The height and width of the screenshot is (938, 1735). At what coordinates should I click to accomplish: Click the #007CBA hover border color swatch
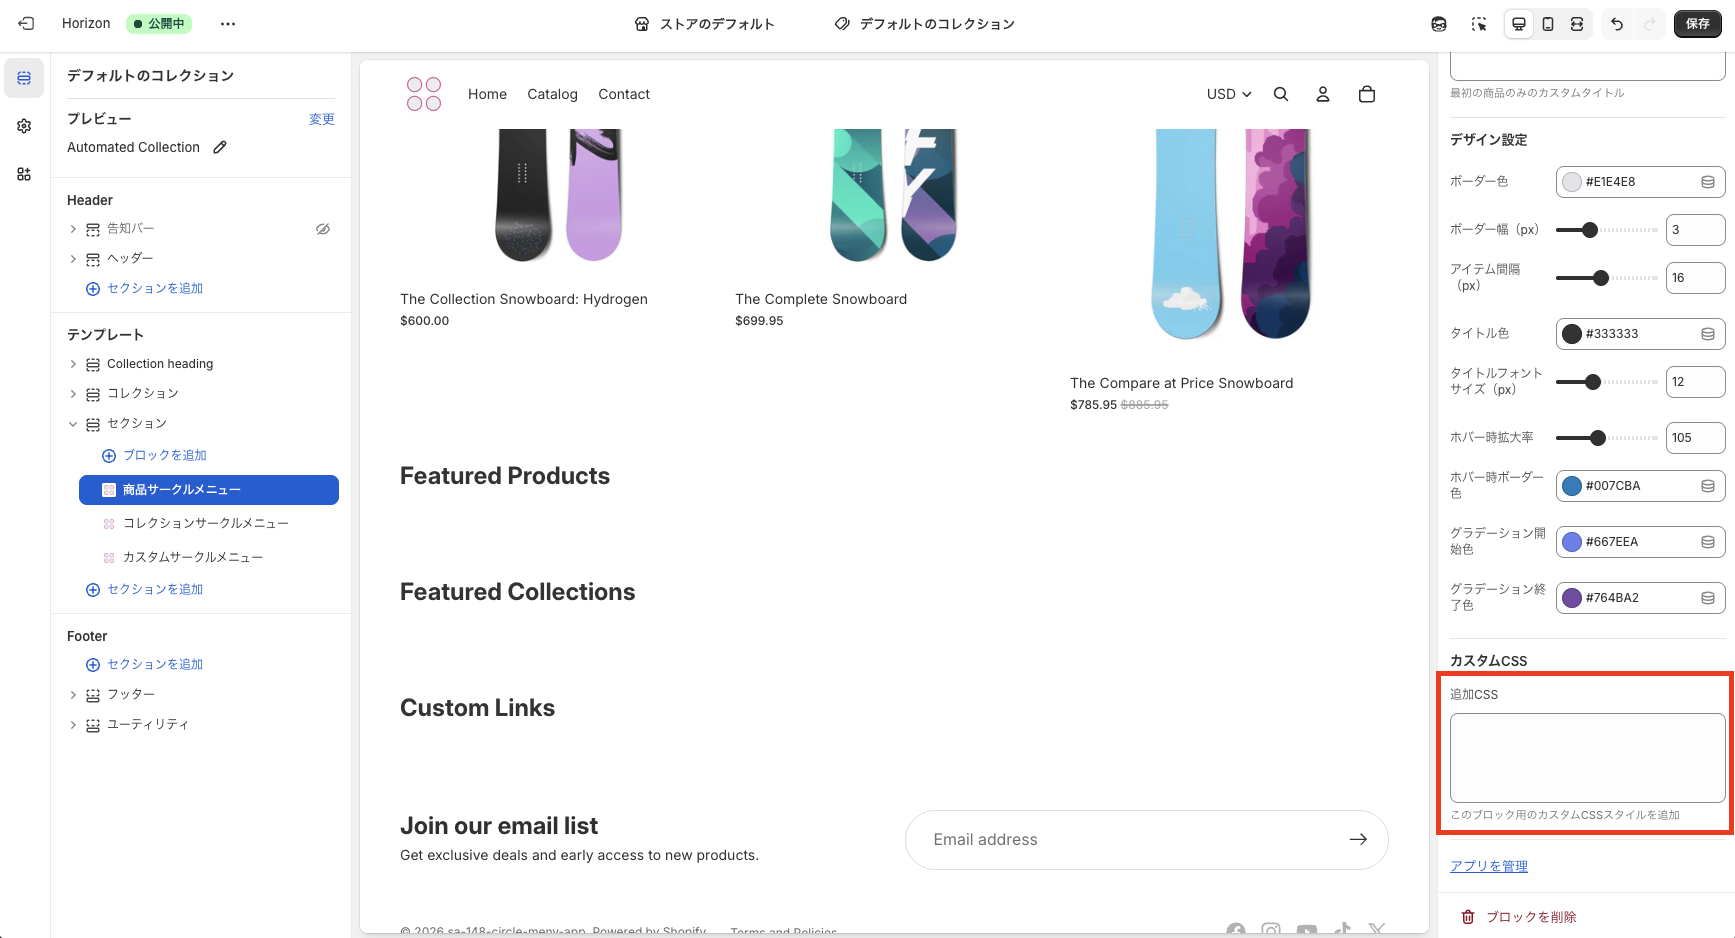pyautogui.click(x=1572, y=486)
